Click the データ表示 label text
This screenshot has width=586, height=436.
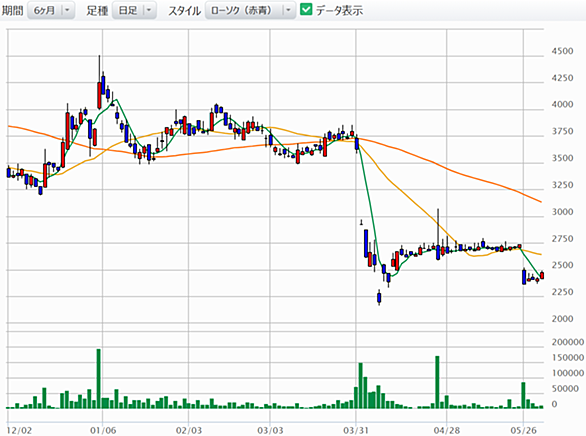point(339,10)
